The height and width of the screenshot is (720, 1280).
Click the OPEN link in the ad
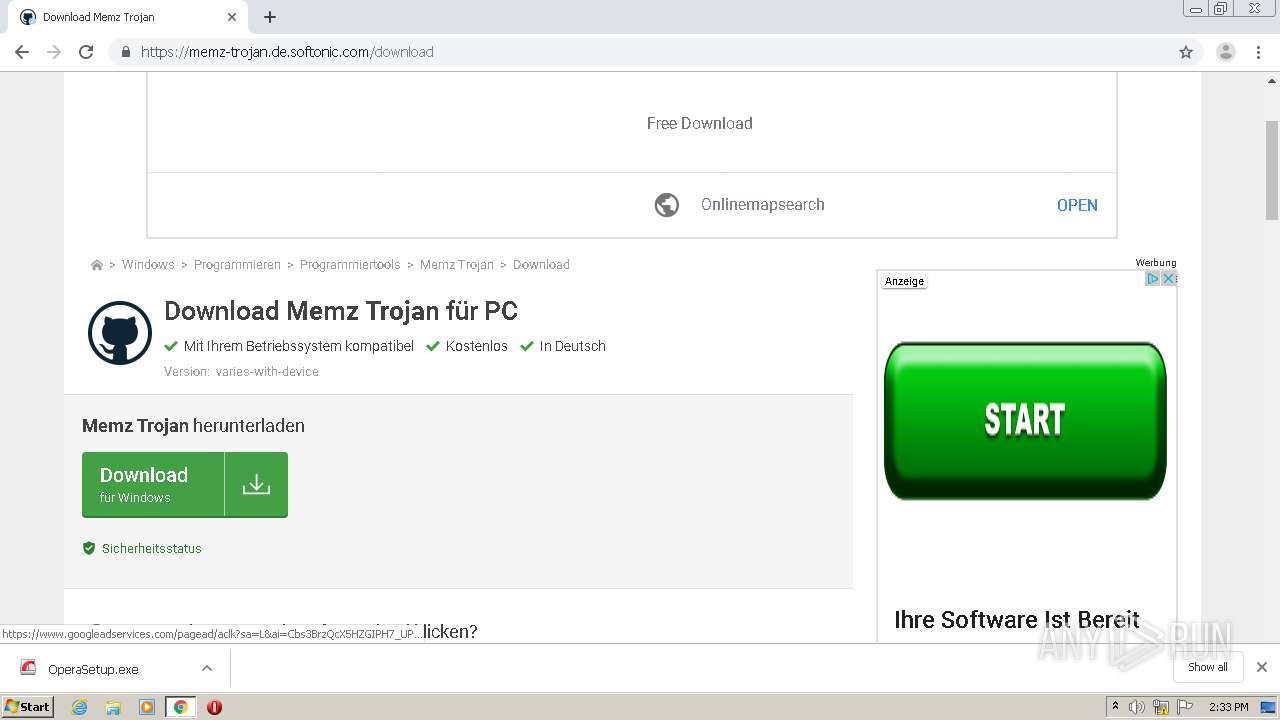(x=1077, y=205)
